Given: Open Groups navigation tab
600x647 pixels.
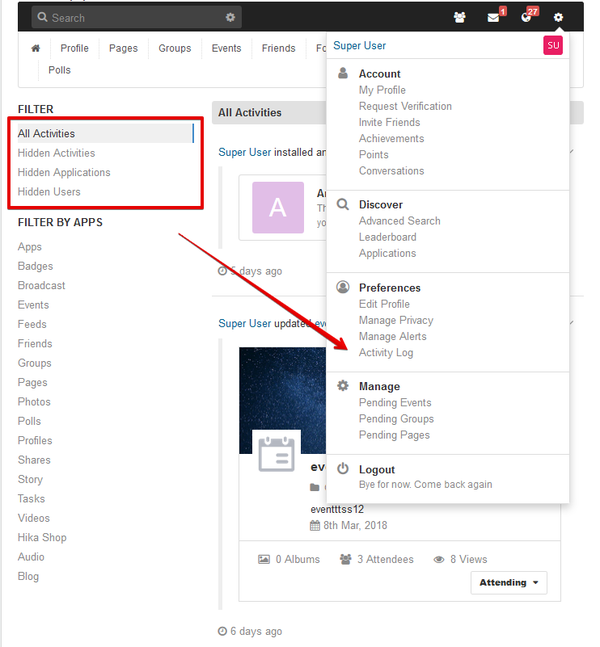Looking at the screenshot, I should click(175, 48).
